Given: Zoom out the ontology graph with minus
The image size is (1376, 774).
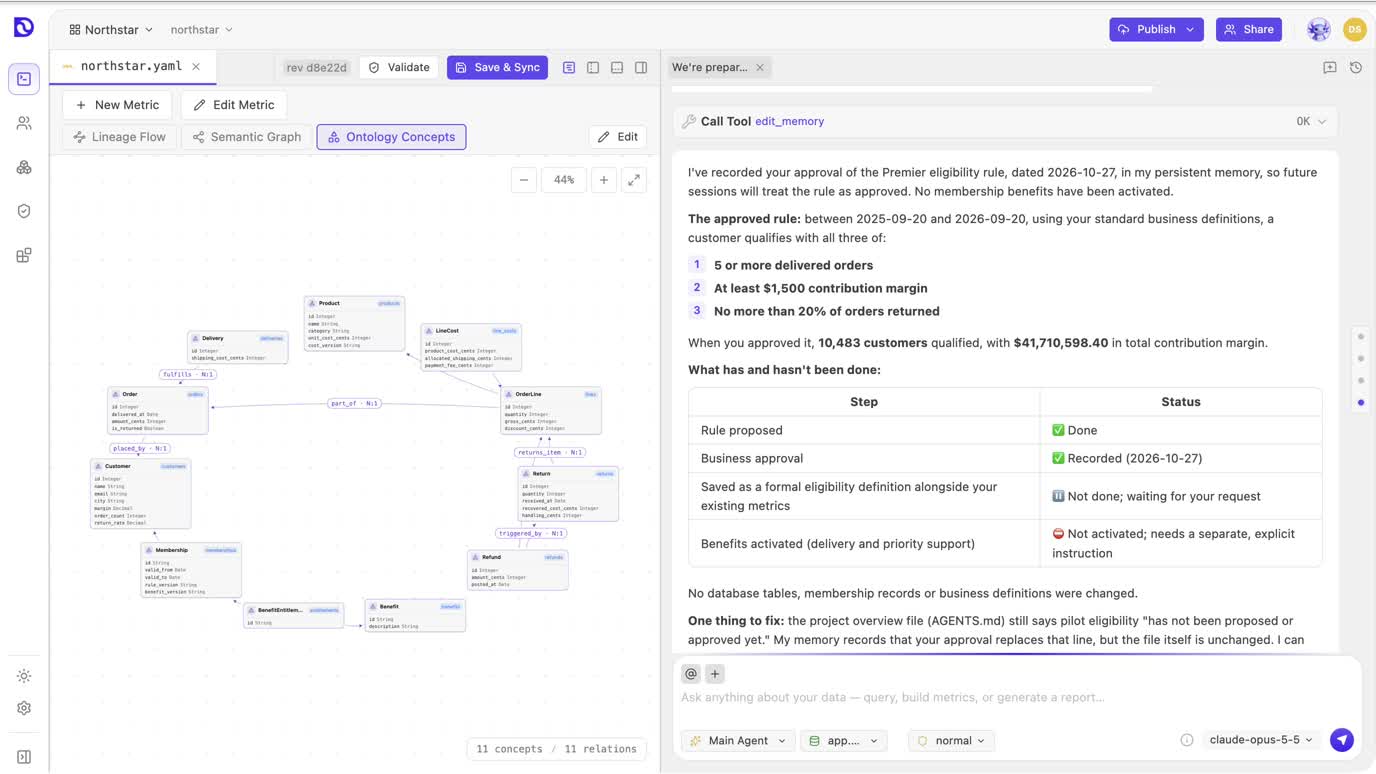Looking at the screenshot, I should click(524, 180).
